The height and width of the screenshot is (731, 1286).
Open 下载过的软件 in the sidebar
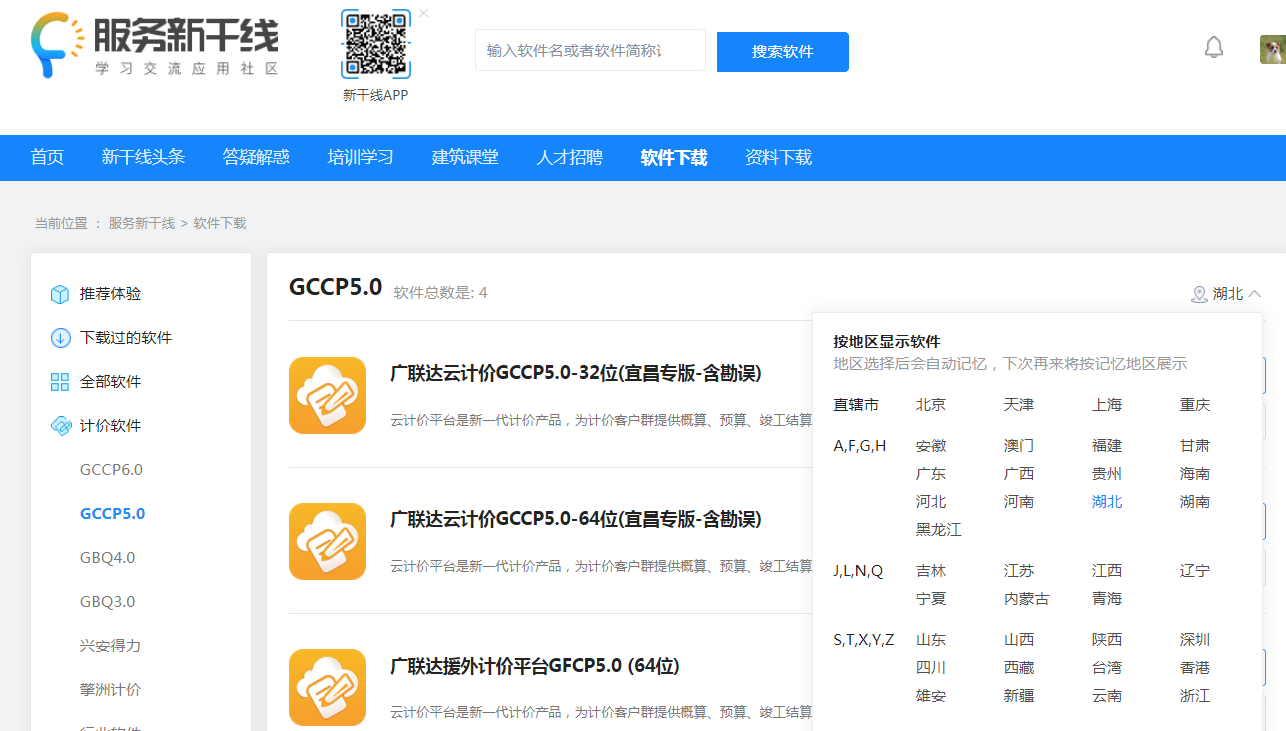point(126,338)
